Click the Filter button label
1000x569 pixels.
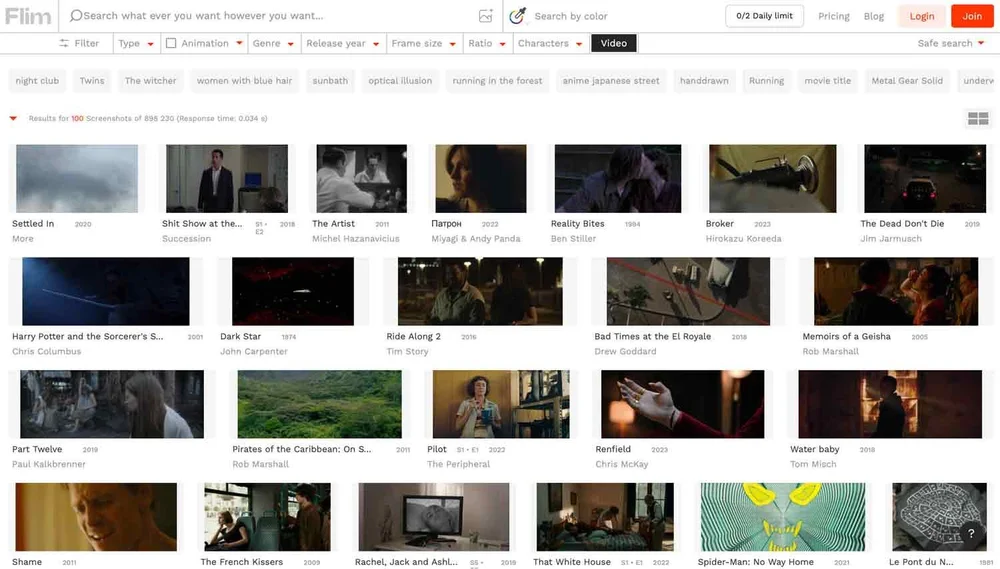point(87,43)
